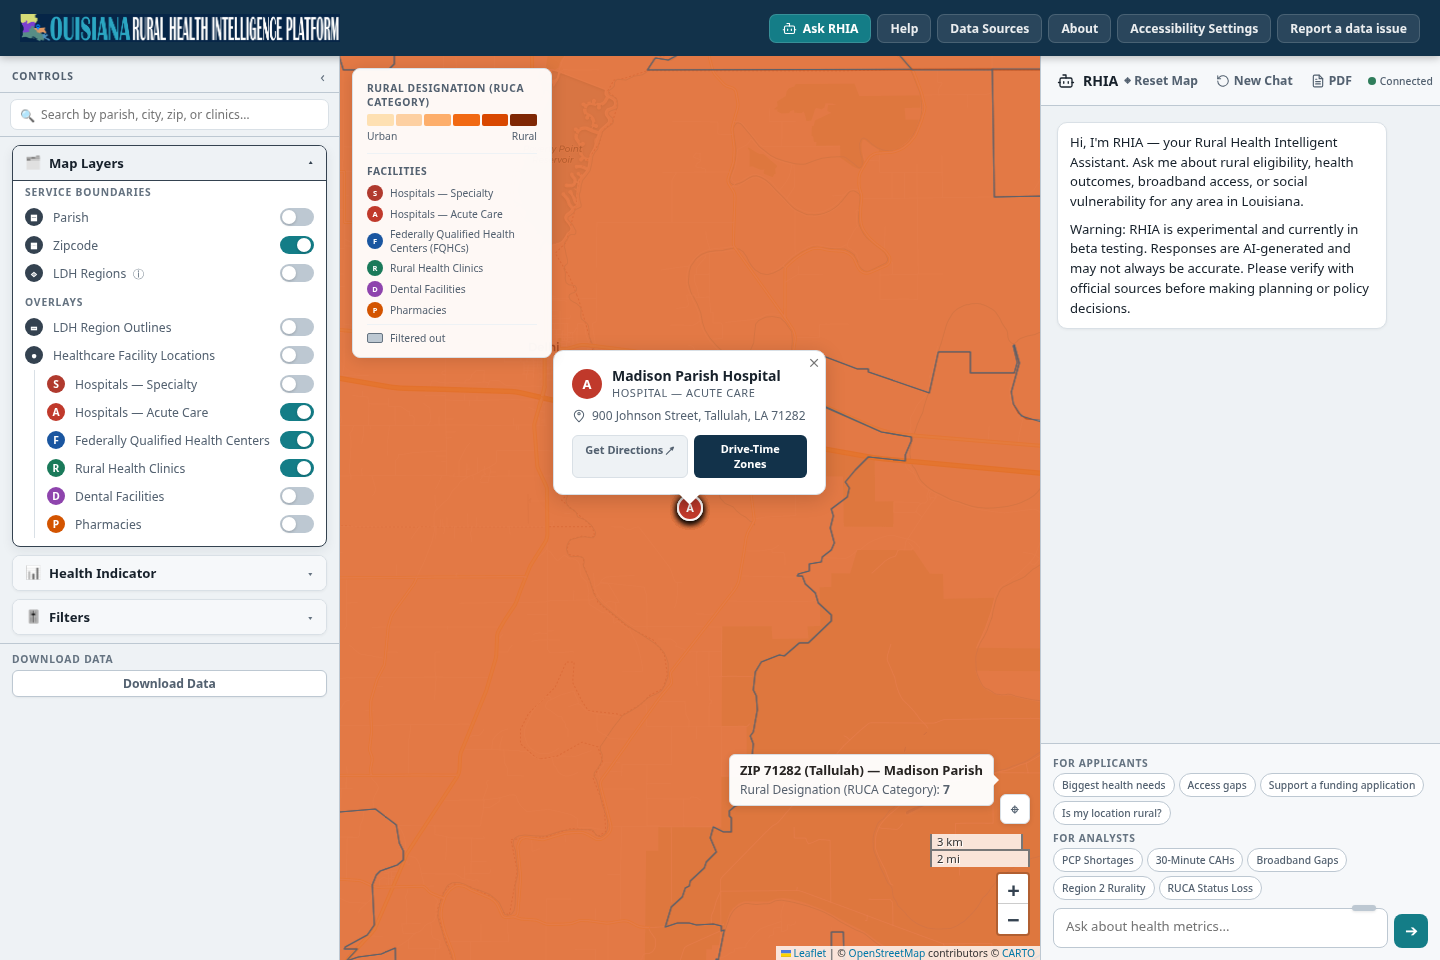Zoom in on the map

pyautogui.click(x=1013, y=890)
